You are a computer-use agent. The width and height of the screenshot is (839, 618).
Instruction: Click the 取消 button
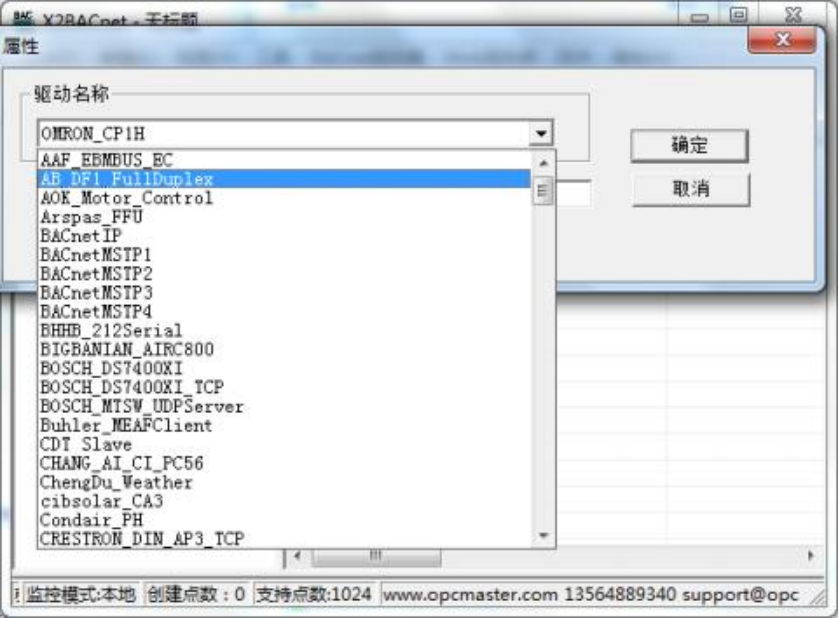click(691, 189)
